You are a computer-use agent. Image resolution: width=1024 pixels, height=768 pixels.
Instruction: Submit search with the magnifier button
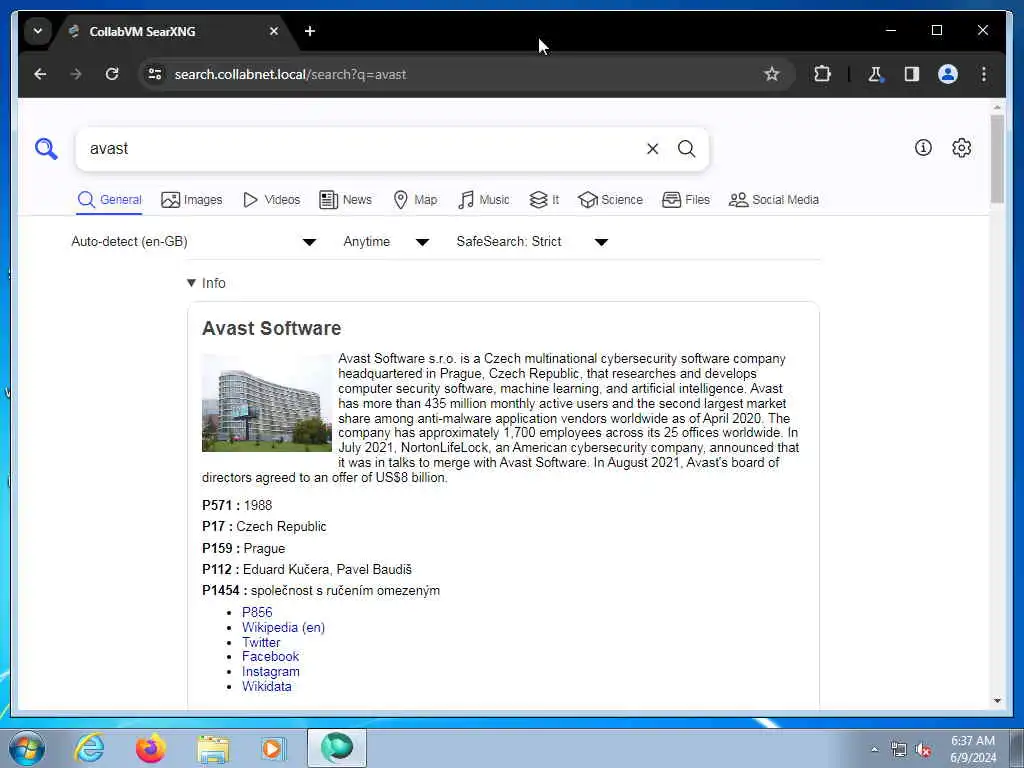point(686,149)
